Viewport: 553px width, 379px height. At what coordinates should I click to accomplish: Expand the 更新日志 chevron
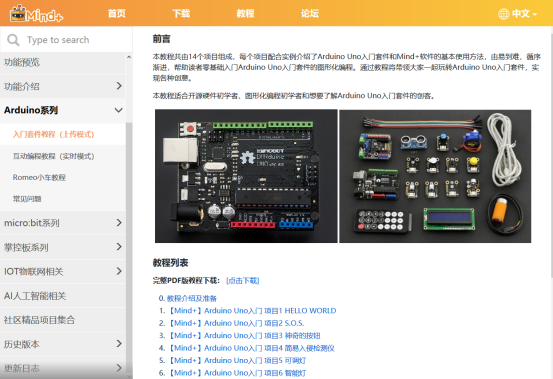coord(119,368)
